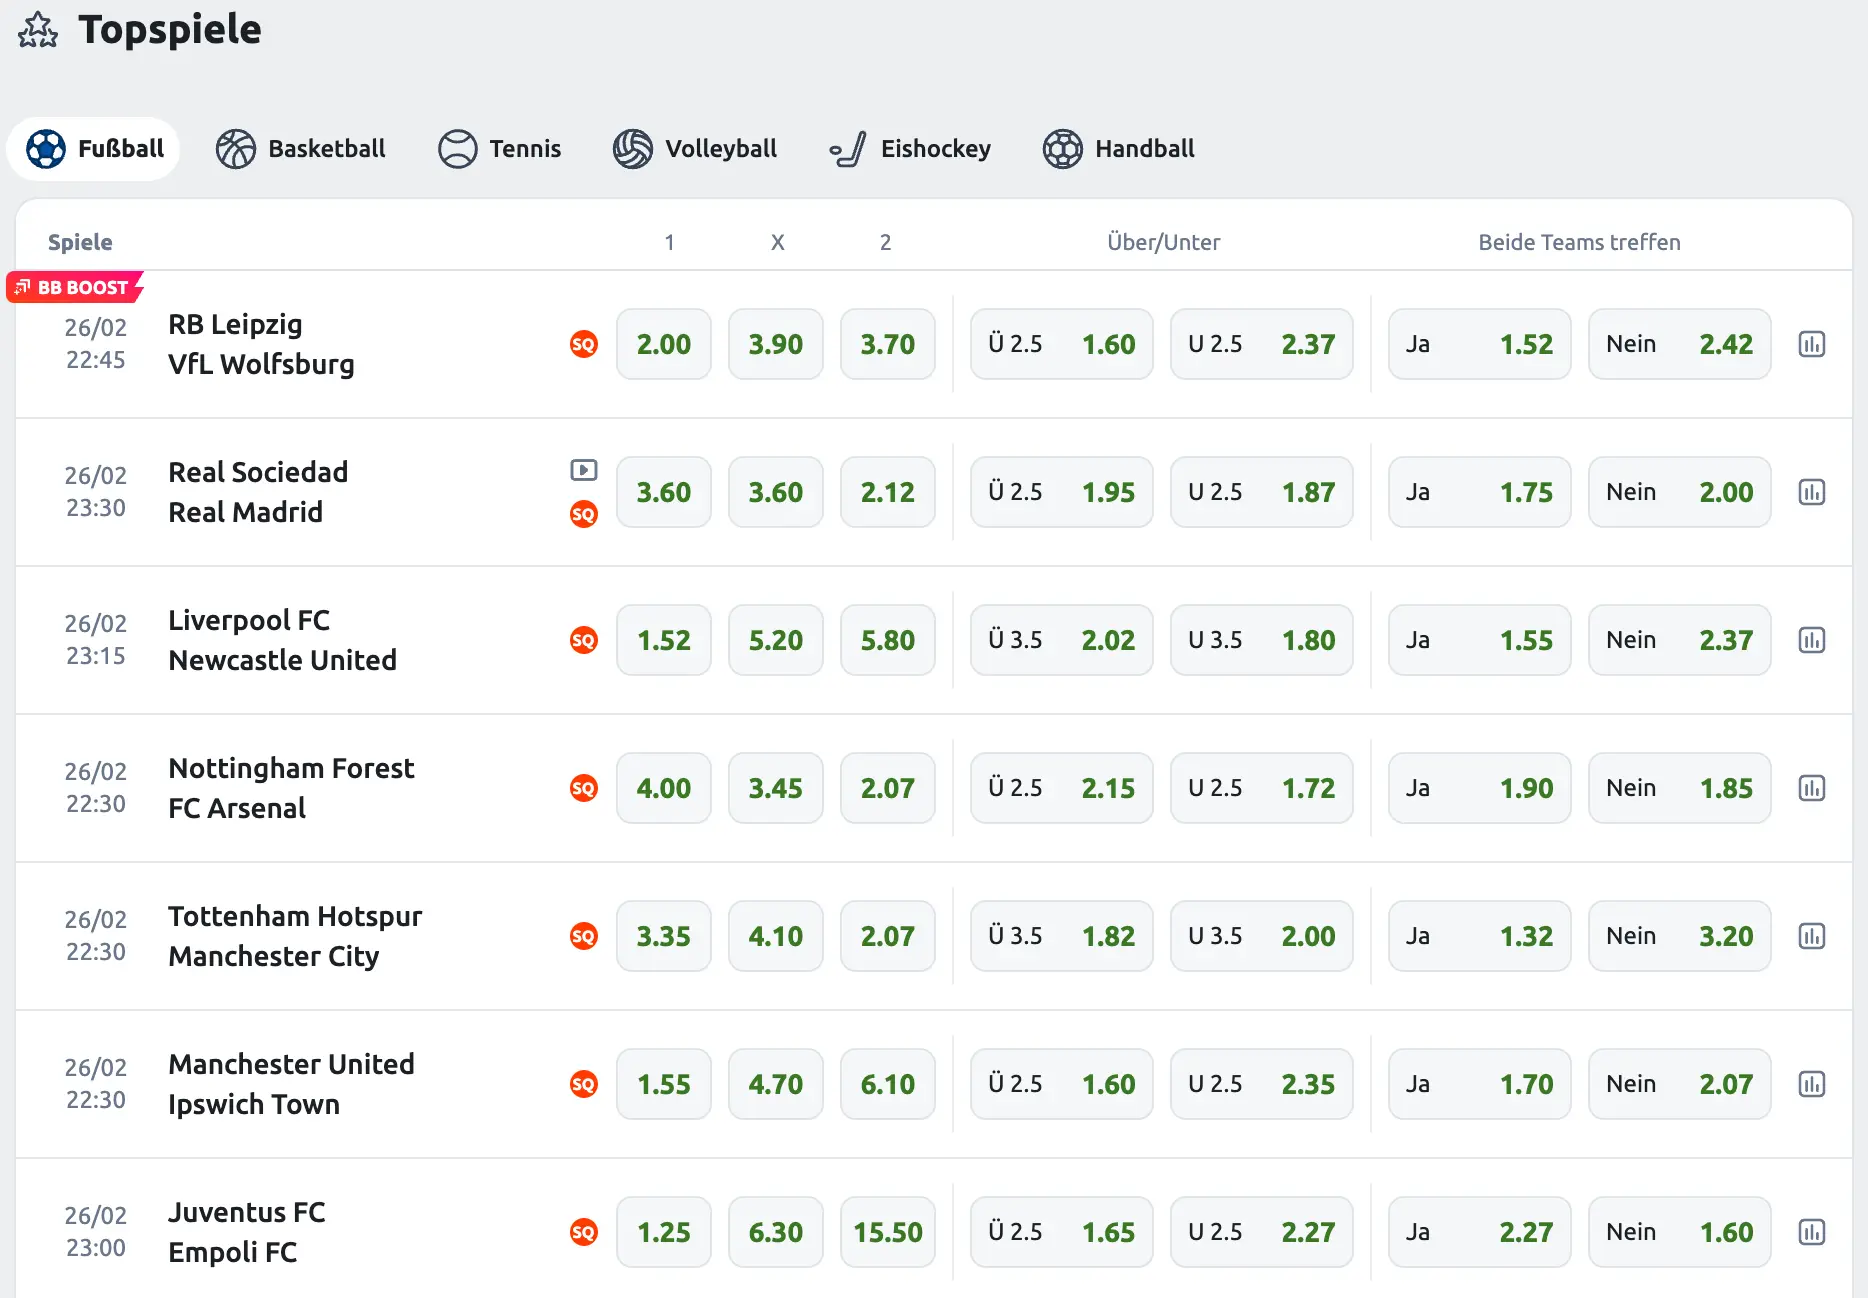Screen dimensions: 1868x1298
Task: Bet on Liverpool FC win at 1.52
Action: (x=664, y=640)
